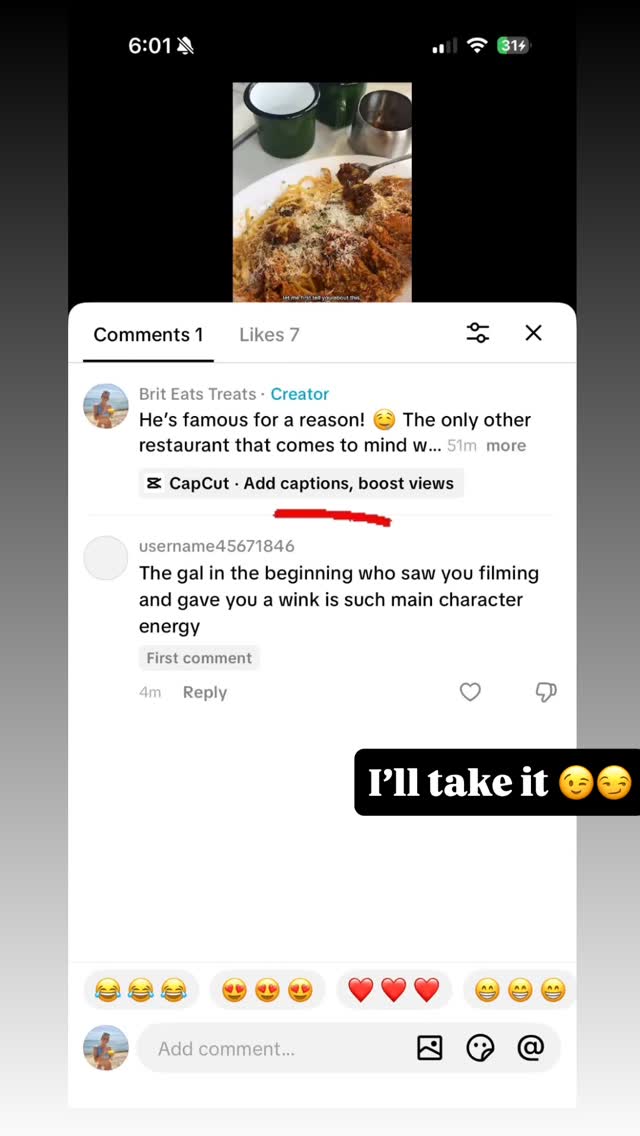Insert the laughing-crying emoji trio

point(141,990)
